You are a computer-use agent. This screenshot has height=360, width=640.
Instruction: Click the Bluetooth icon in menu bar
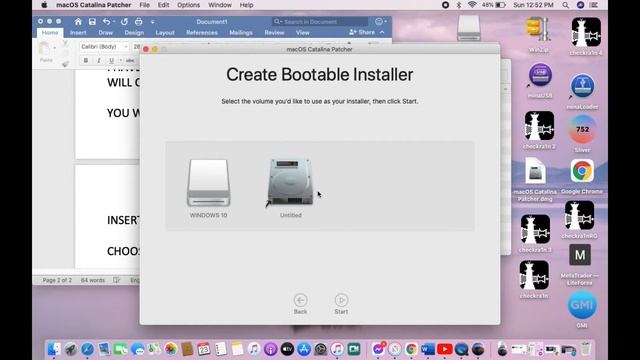point(459,5)
